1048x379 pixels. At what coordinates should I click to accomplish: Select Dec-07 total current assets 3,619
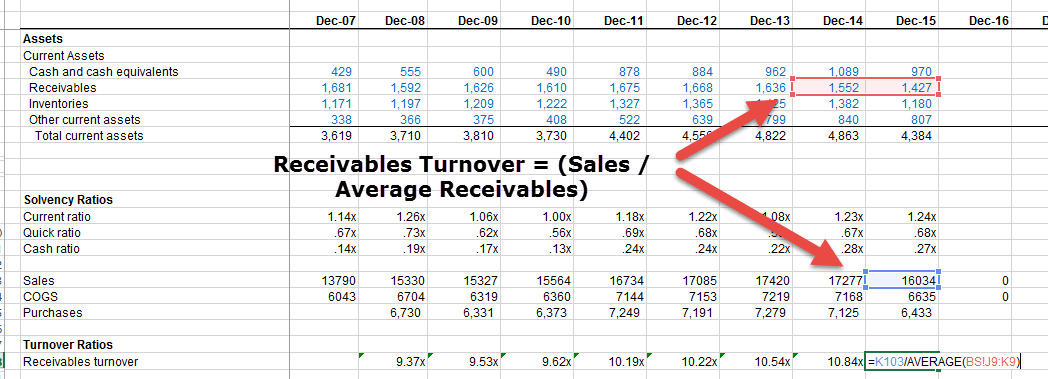click(x=325, y=136)
